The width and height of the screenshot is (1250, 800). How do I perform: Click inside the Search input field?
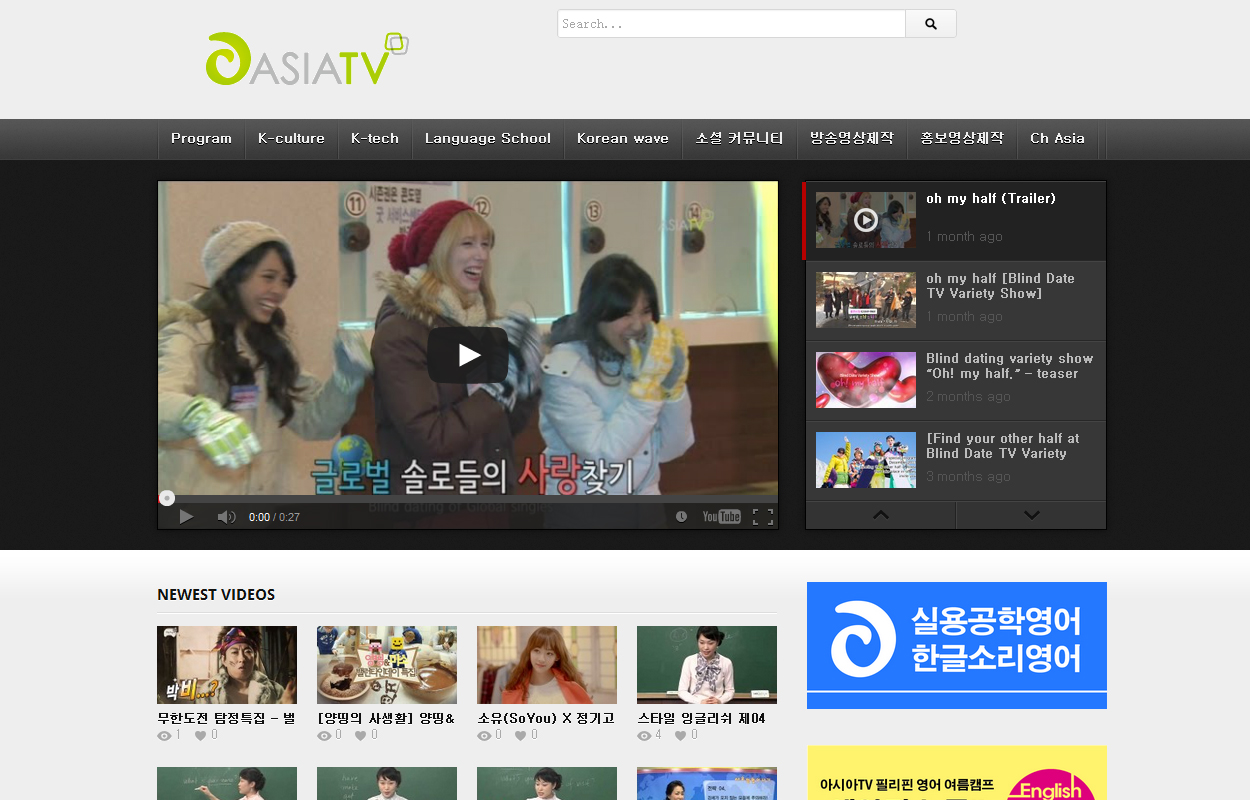[x=731, y=24]
